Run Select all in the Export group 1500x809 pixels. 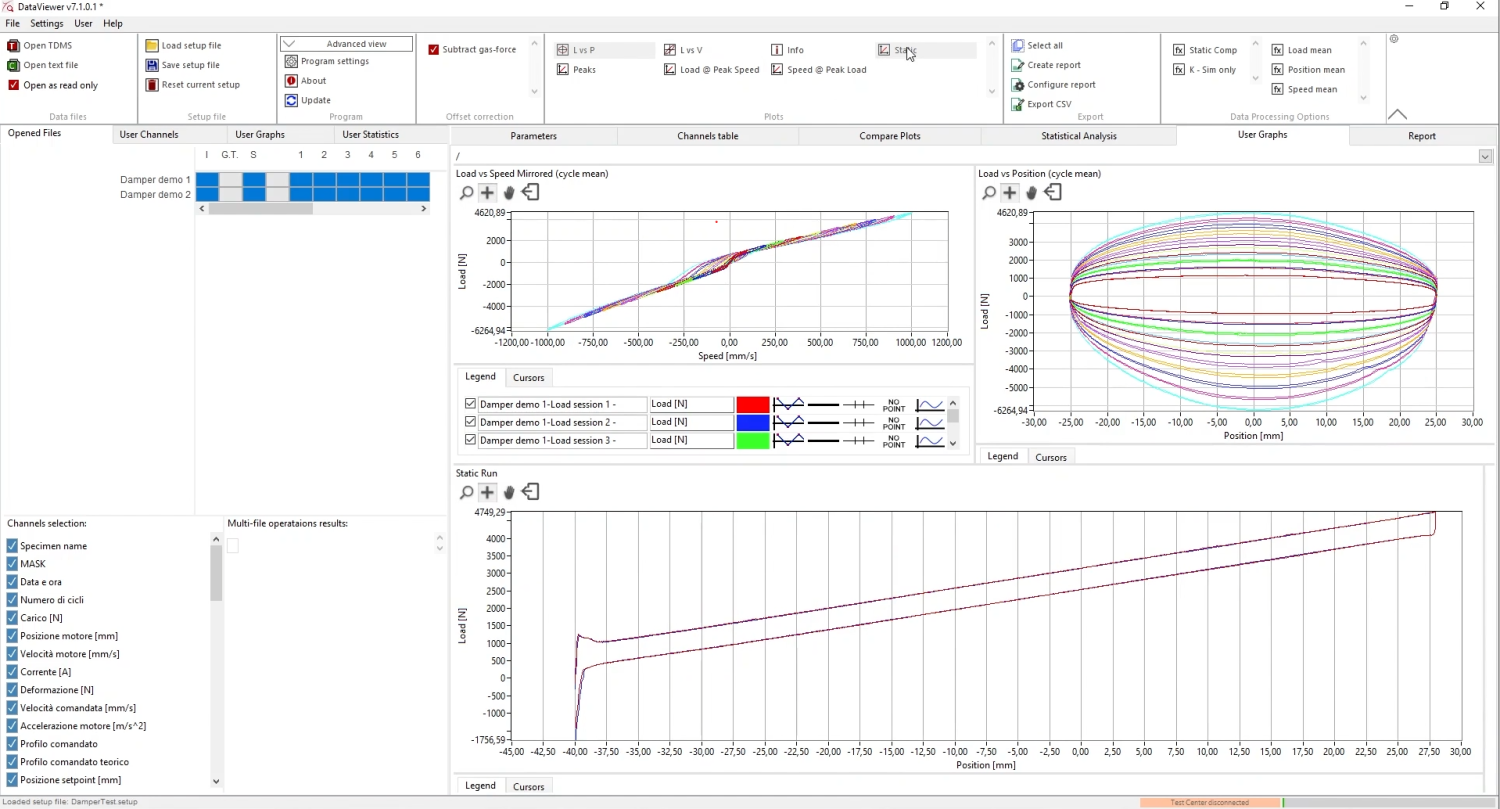(1043, 45)
